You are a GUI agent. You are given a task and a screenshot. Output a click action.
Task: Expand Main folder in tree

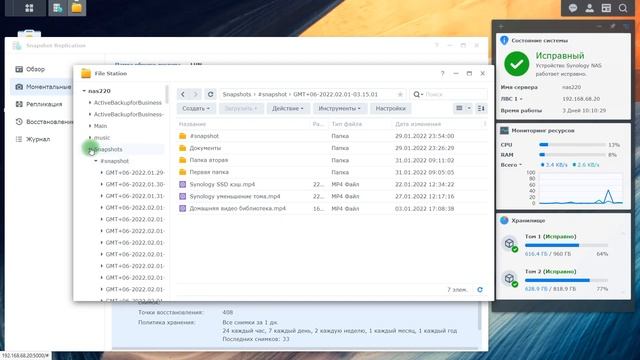[x=90, y=126]
